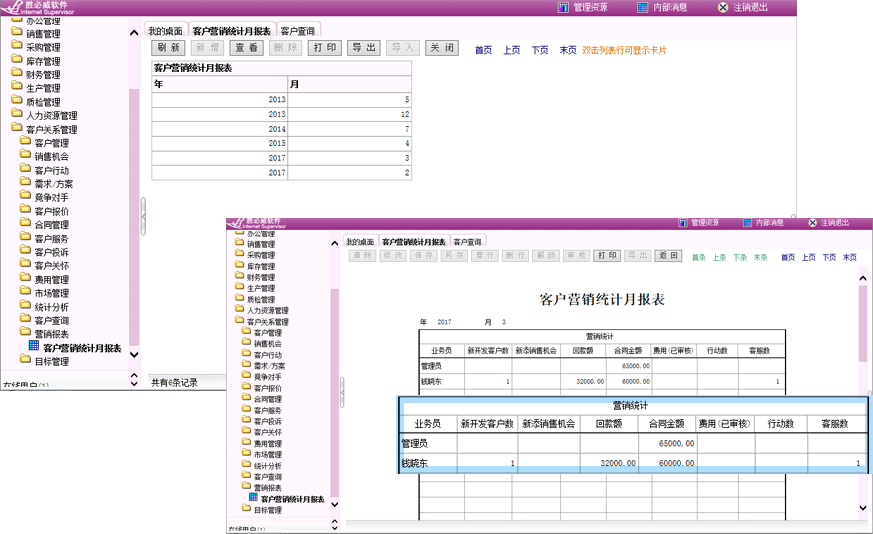The height and width of the screenshot is (534, 873).
Task: Collapse 客户关系管理 node in the front window tree
Action: (x=239, y=320)
